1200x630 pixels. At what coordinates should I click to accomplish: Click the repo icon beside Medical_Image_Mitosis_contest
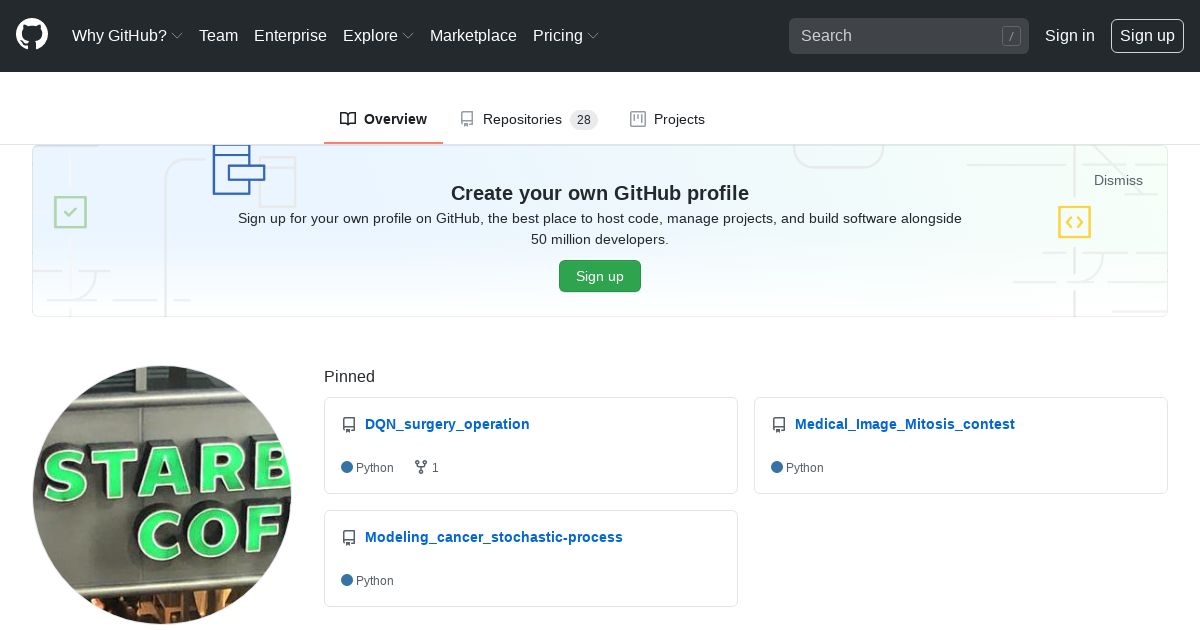[x=779, y=425]
